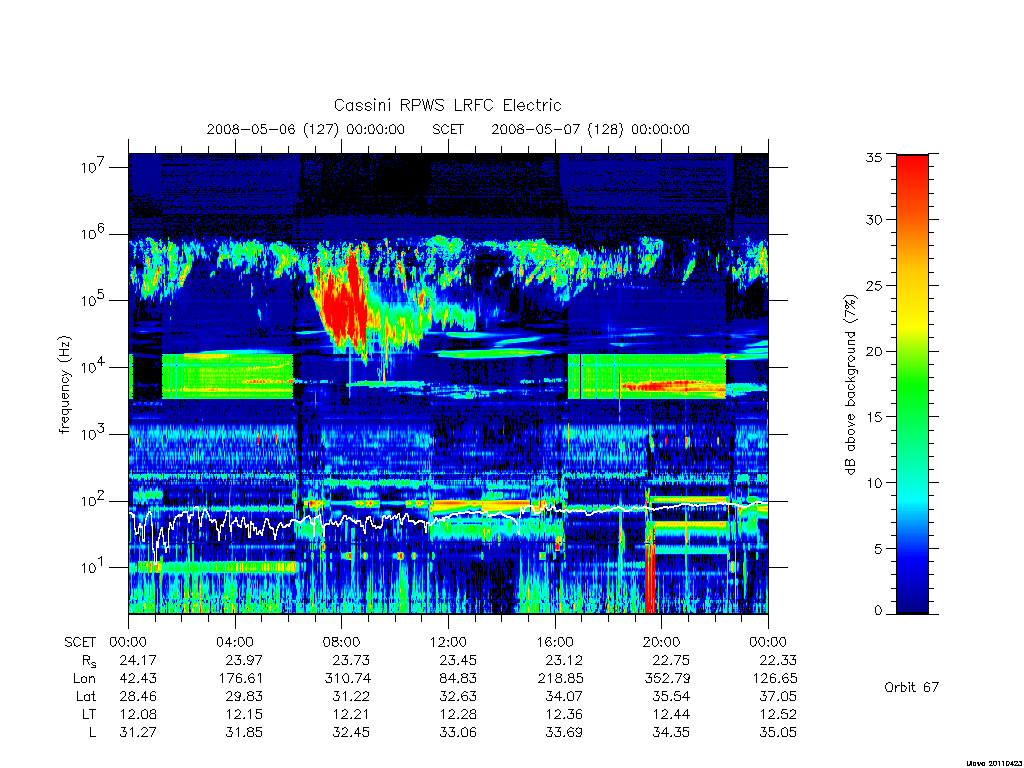
Task: Click the 'Orbit 67' label
Action: coord(911,687)
